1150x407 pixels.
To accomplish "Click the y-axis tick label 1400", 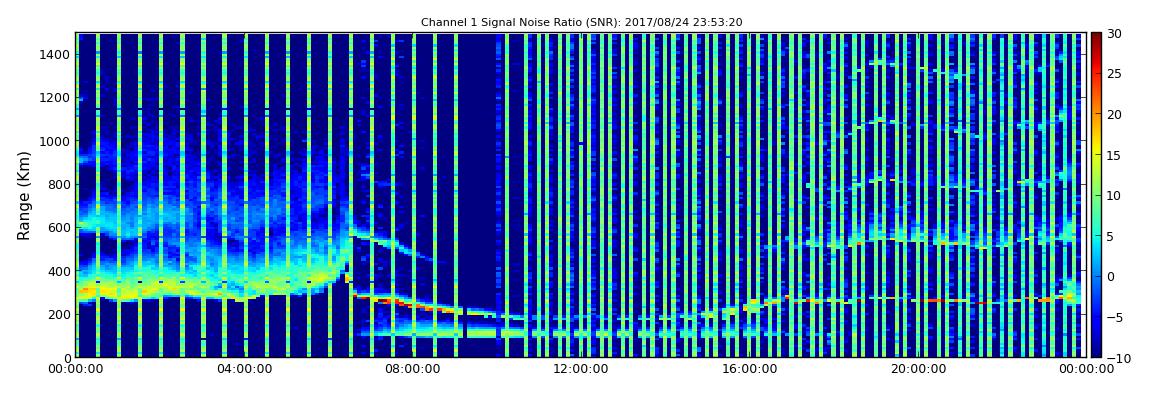I will point(55,55).
